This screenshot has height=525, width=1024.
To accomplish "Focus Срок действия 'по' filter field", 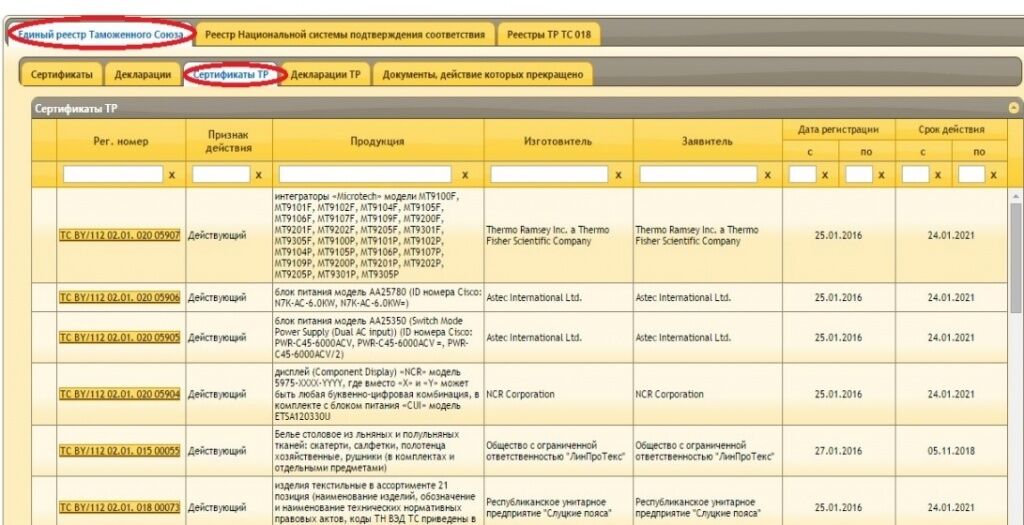I will tap(972, 174).
